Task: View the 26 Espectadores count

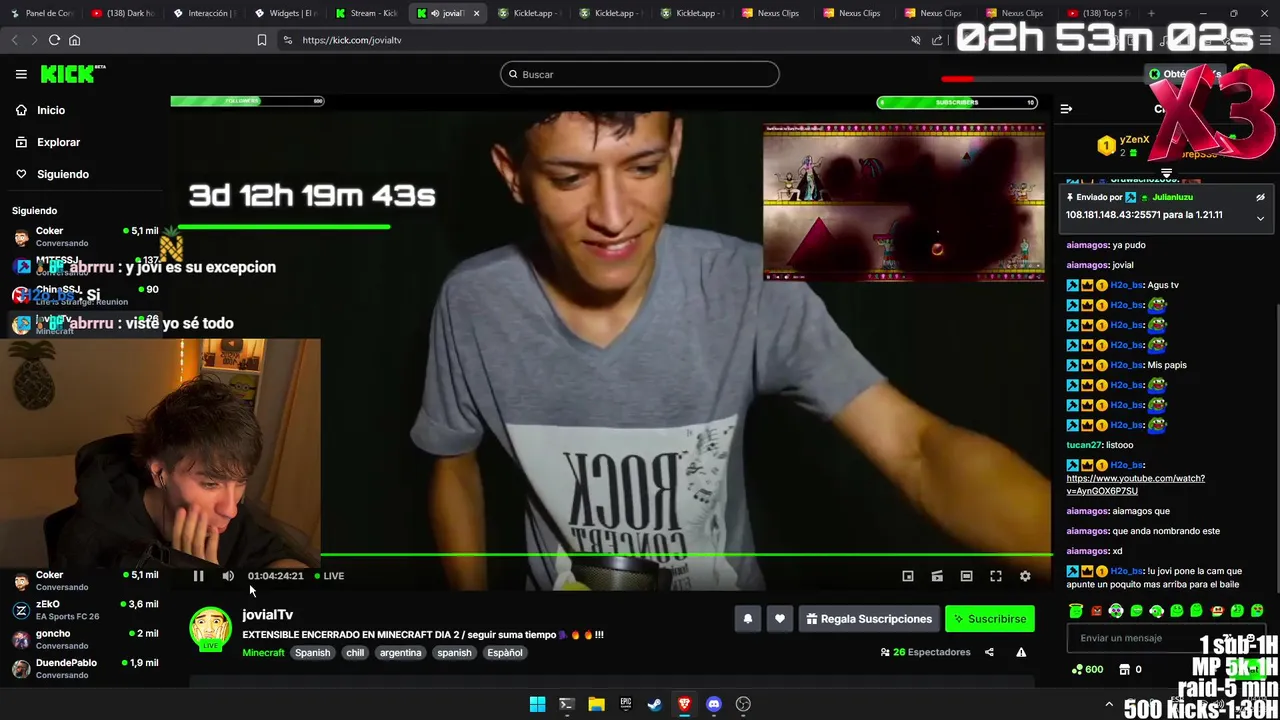Action: coord(925,652)
